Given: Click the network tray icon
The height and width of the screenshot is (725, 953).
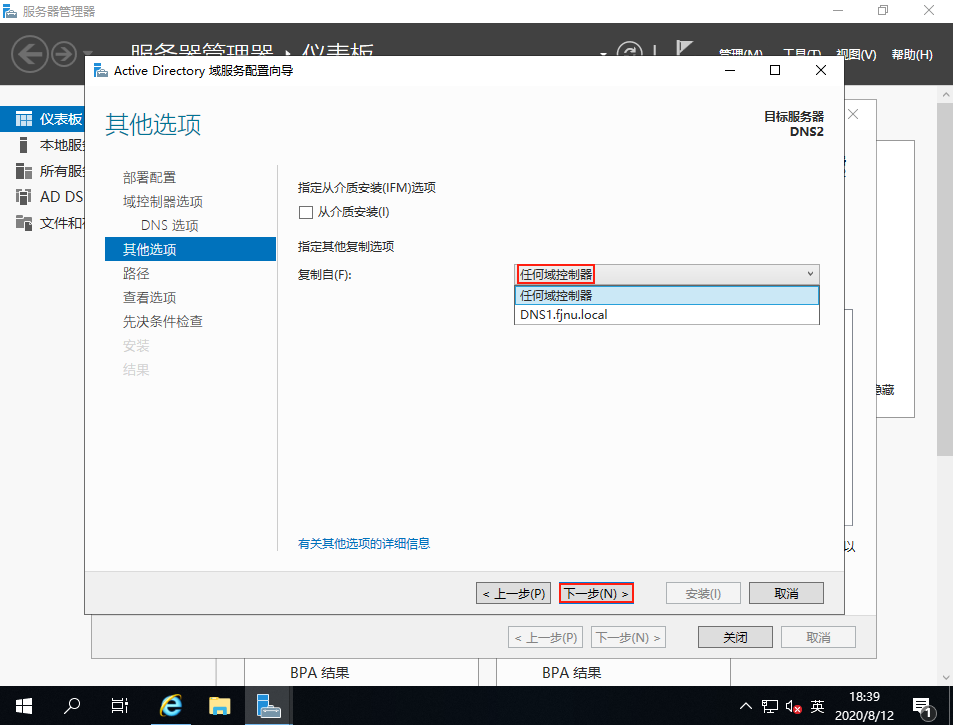Looking at the screenshot, I should [769, 706].
